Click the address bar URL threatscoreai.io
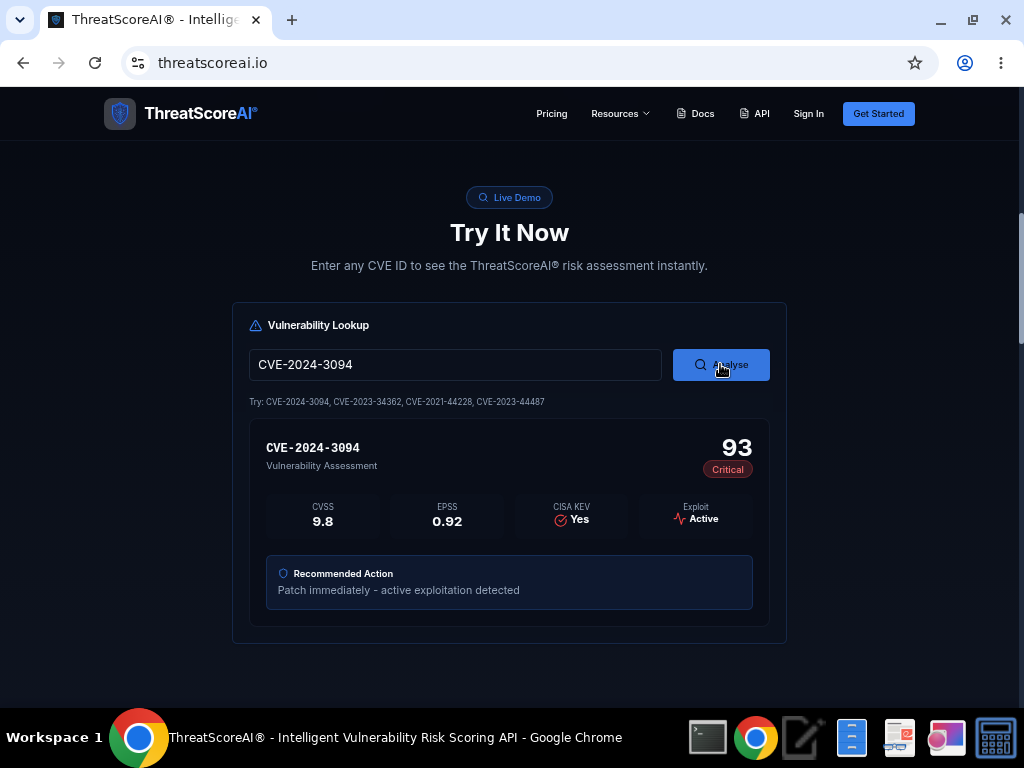 click(x=212, y=63)
